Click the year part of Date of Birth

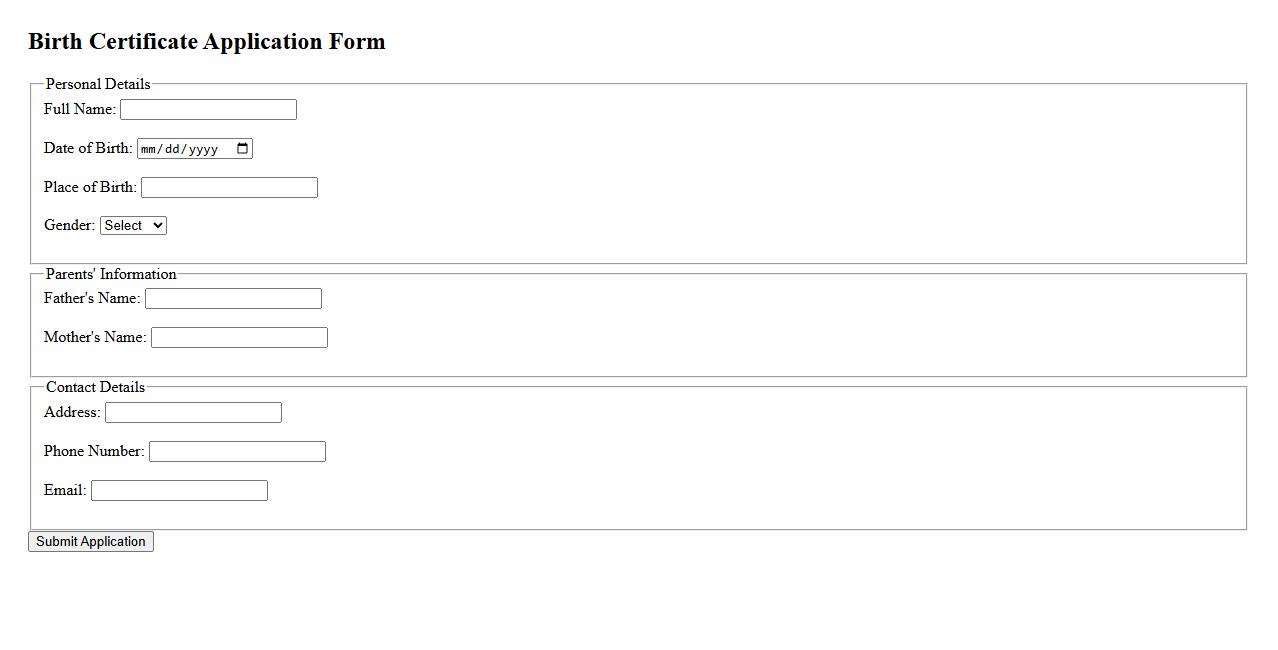203,149
